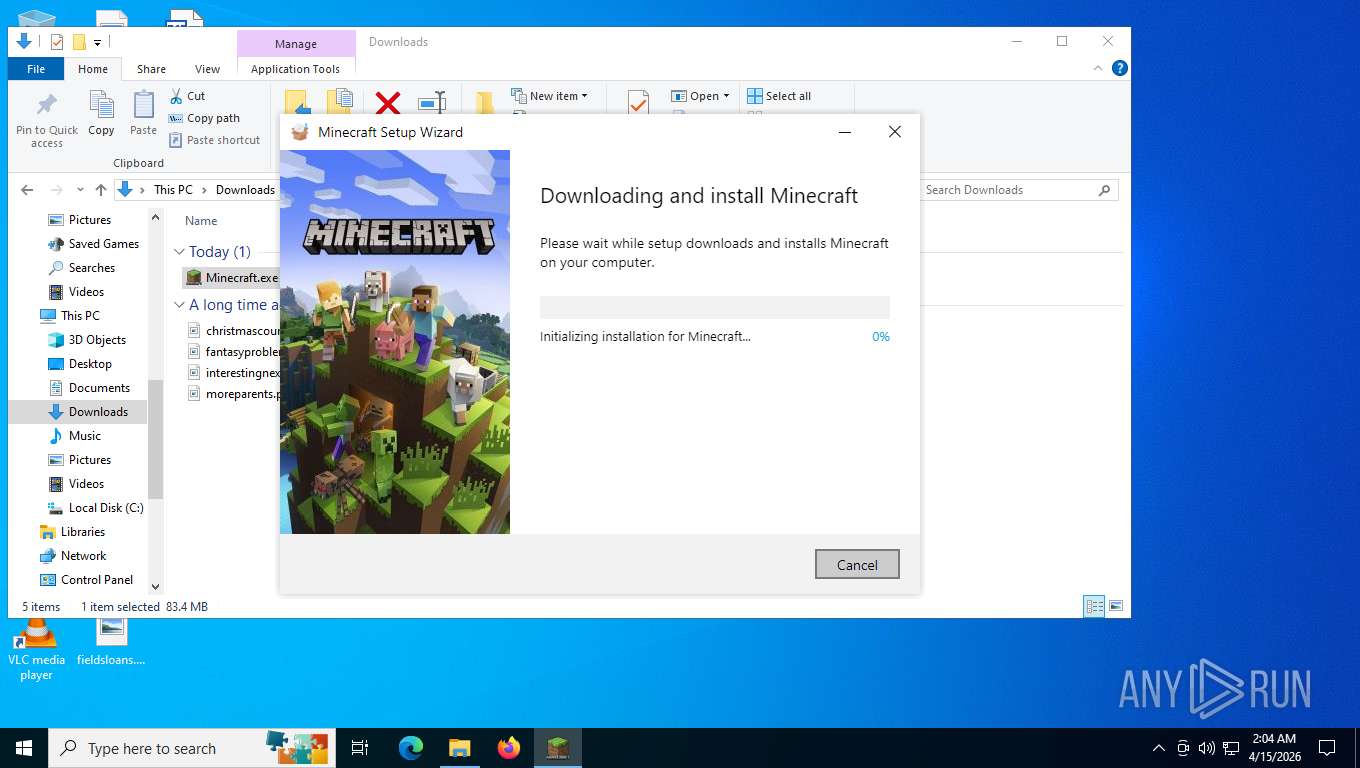
Task: Open the File Explorer Help question mark
Action: click(x=1120, y=68)
